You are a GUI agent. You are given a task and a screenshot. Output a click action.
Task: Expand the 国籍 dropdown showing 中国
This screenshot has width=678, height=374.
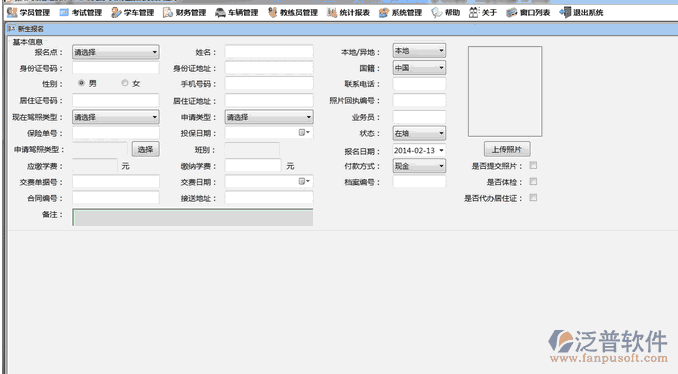pos(419,67)
